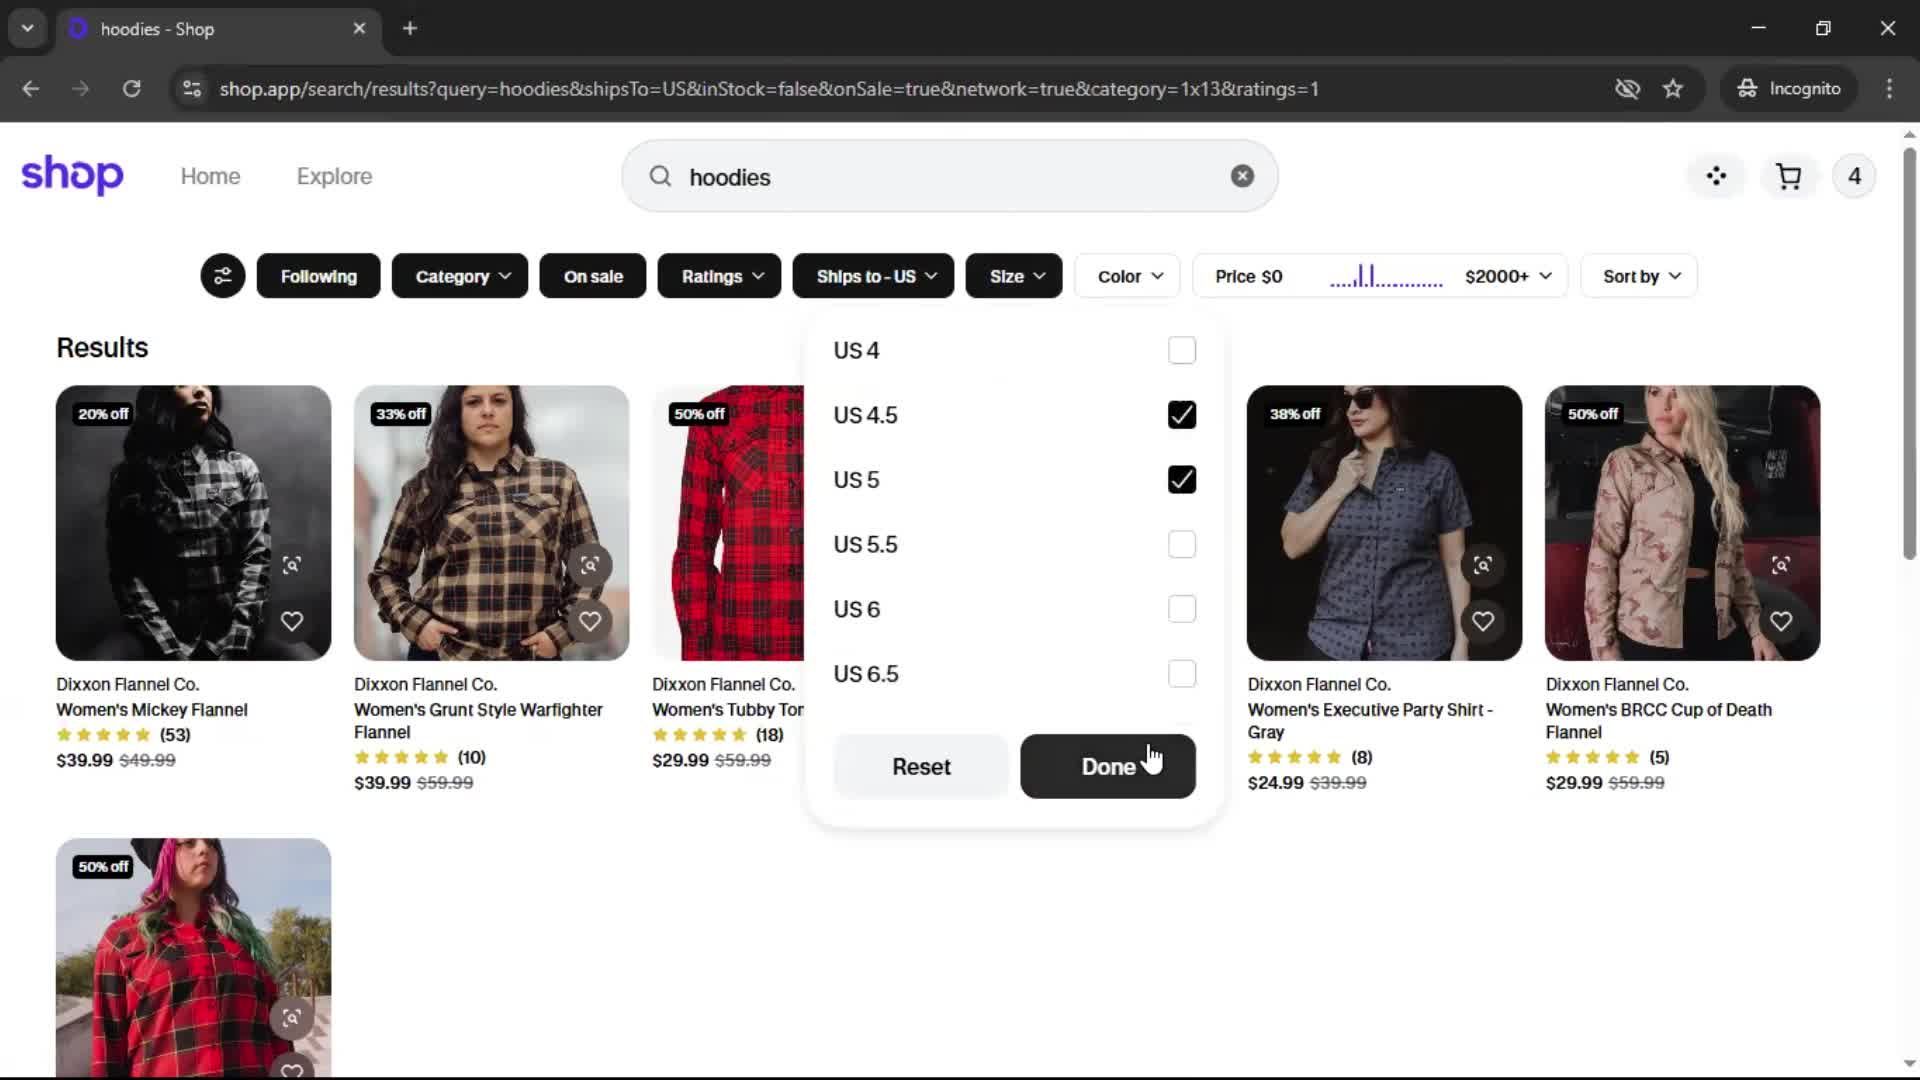Visual search the Grunt Style Warfighter Flannel
The height and width of the screenshot is (1080, 1920).
[x=590, y=565]
